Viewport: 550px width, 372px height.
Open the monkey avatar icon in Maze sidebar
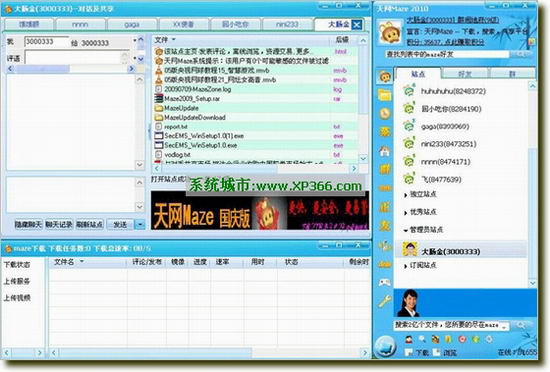click(x=385, y=76)
